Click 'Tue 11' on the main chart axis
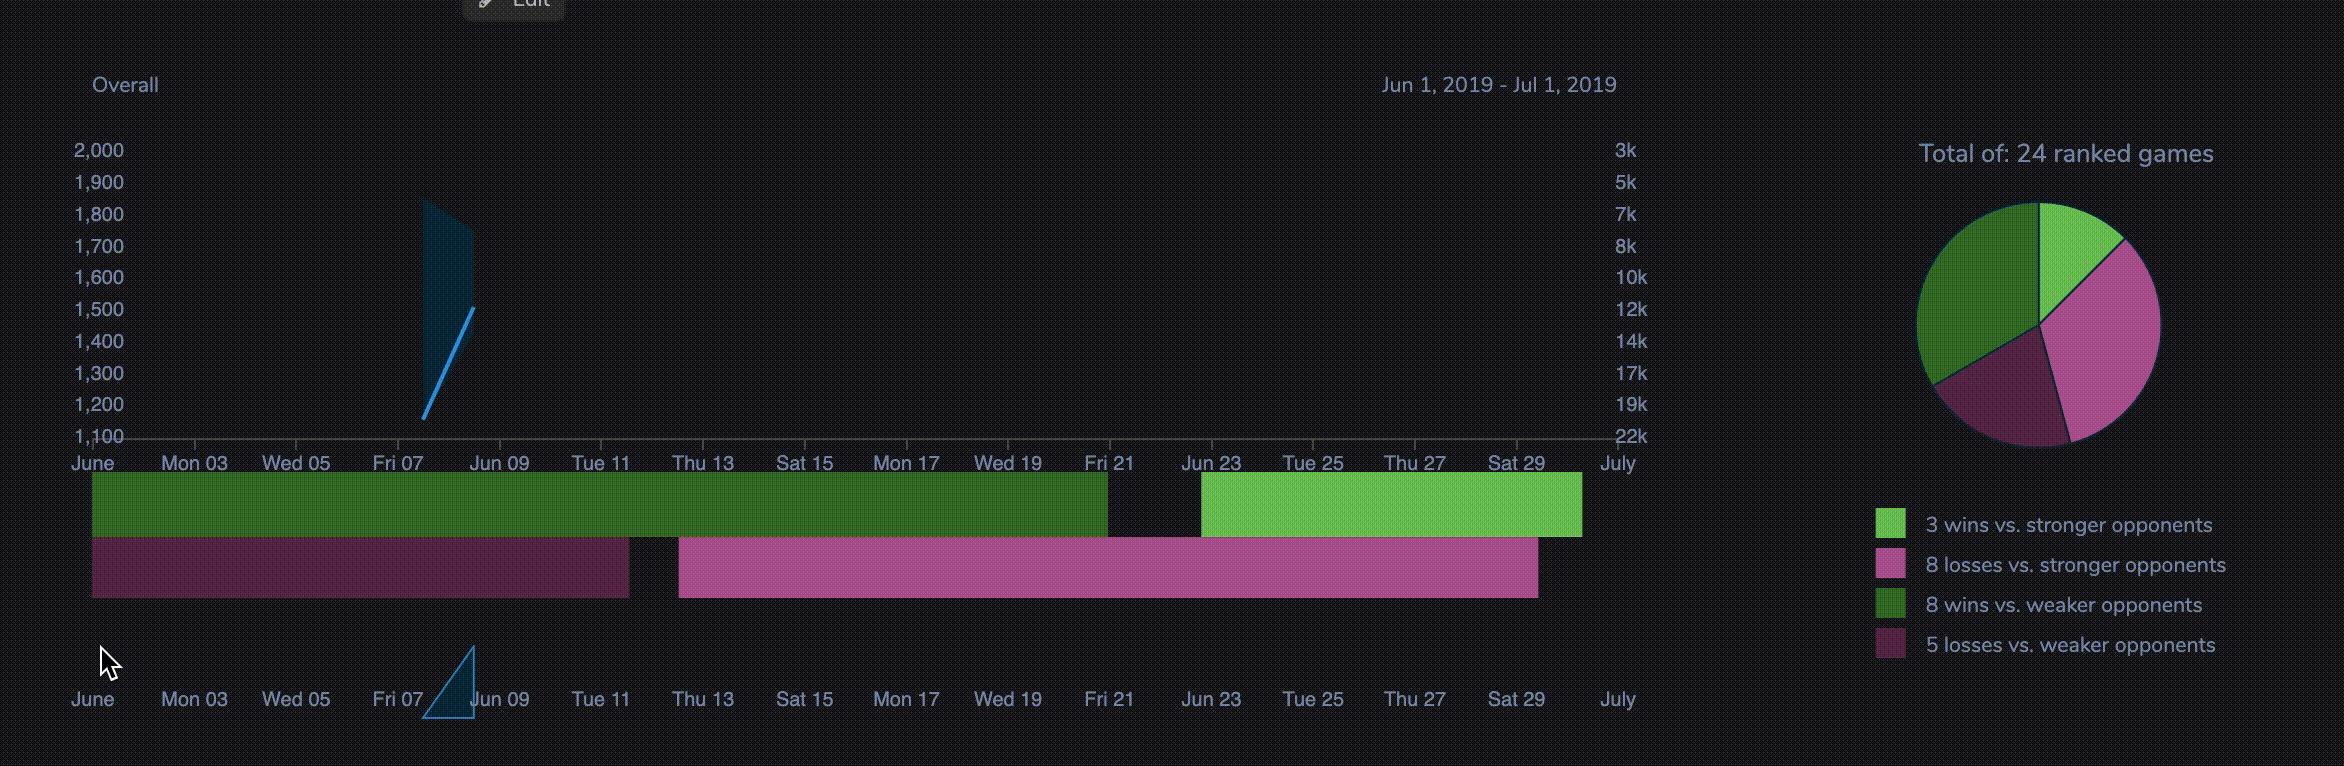The image size is (2344, 766). pyautogui.click(x=601, y=463)
